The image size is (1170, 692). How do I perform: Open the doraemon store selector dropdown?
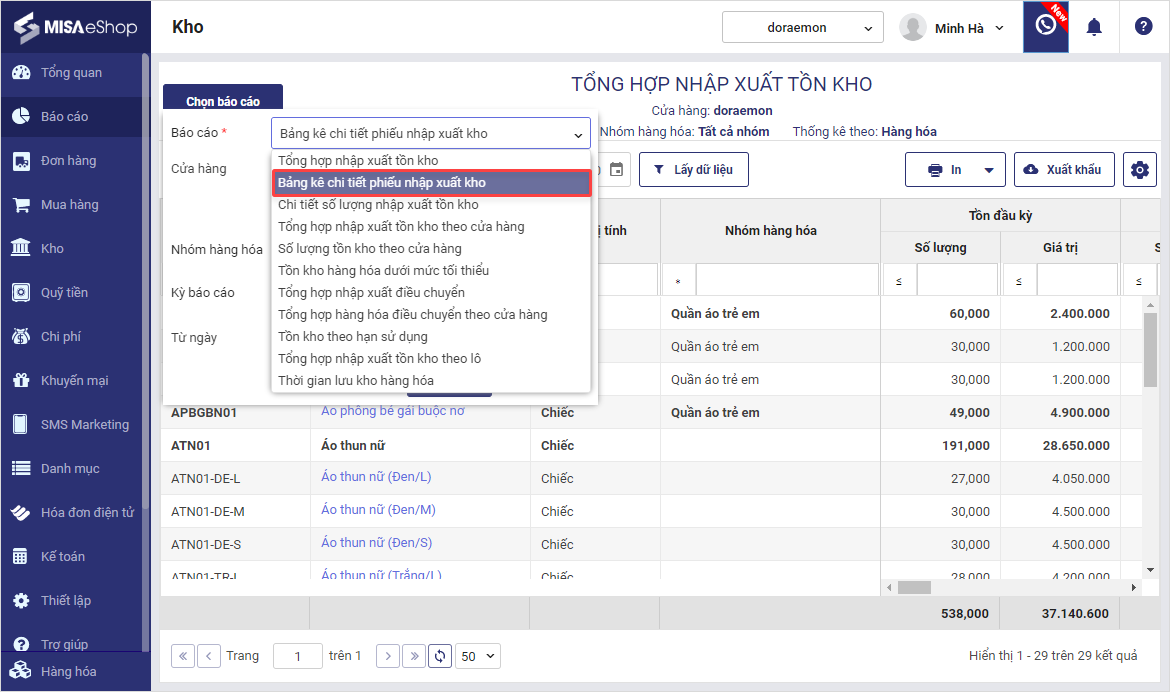click(x=803, y=28)
